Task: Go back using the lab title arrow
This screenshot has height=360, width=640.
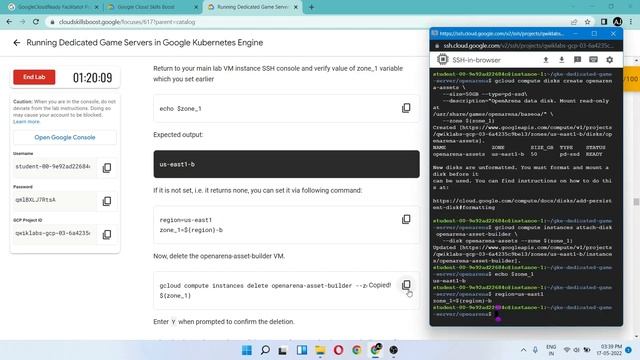Action: [16, 42]
